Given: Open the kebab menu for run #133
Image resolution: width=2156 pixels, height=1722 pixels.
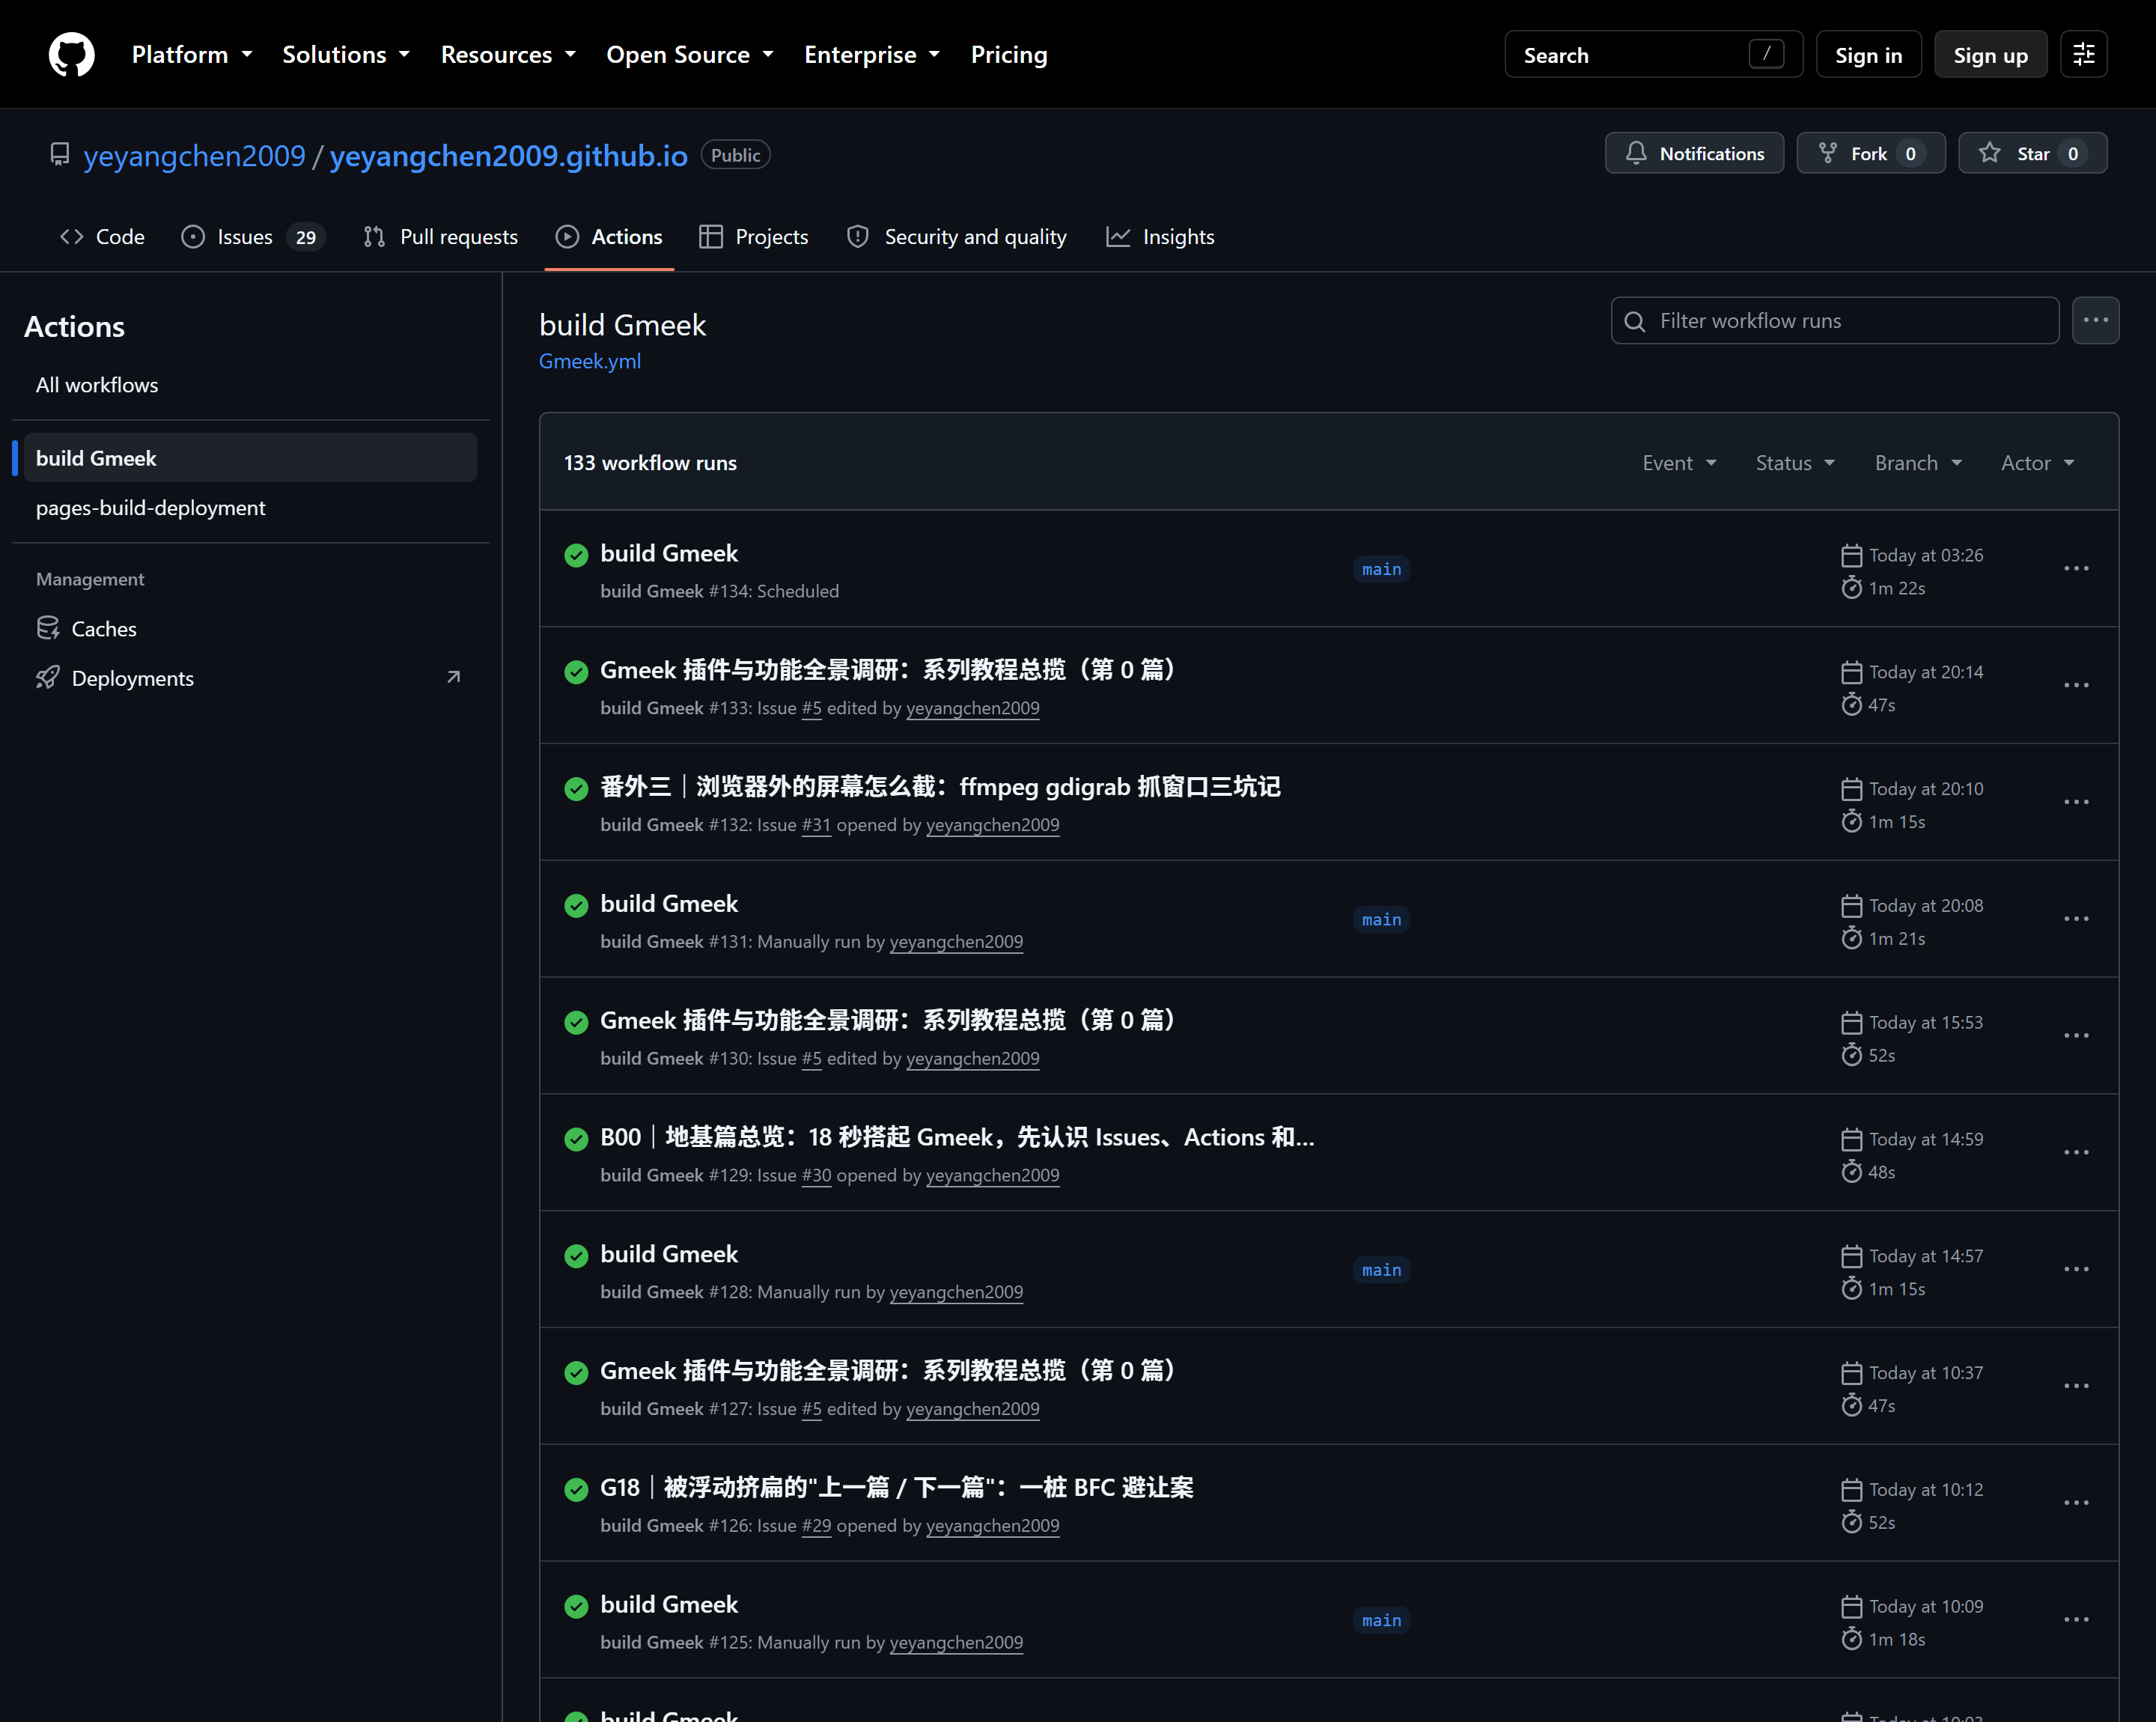Looking at the screenshot, I should pyautogui.click(x=2076, y=685).
